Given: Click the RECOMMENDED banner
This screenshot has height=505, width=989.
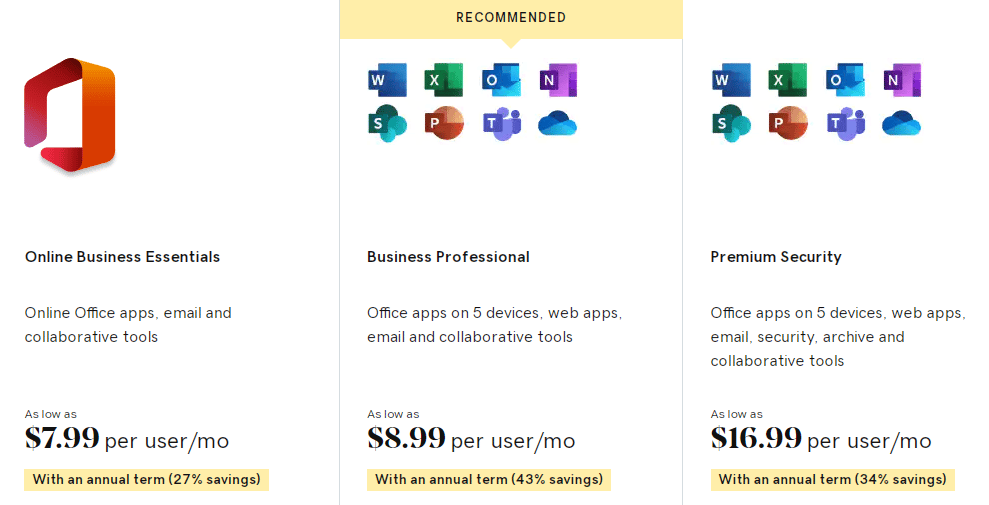Looking at the screenshot, I should (511, 18).
